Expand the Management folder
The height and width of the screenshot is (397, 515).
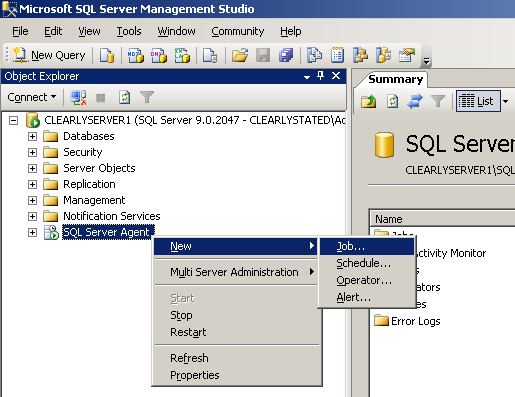(x=32, y=200)
